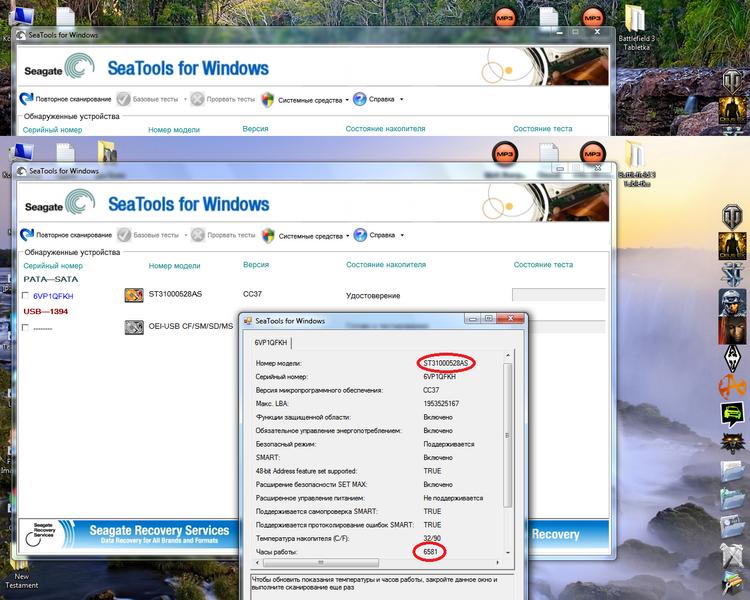
Task: Click the Справка question mark icon in upper window
Action: 359,99
